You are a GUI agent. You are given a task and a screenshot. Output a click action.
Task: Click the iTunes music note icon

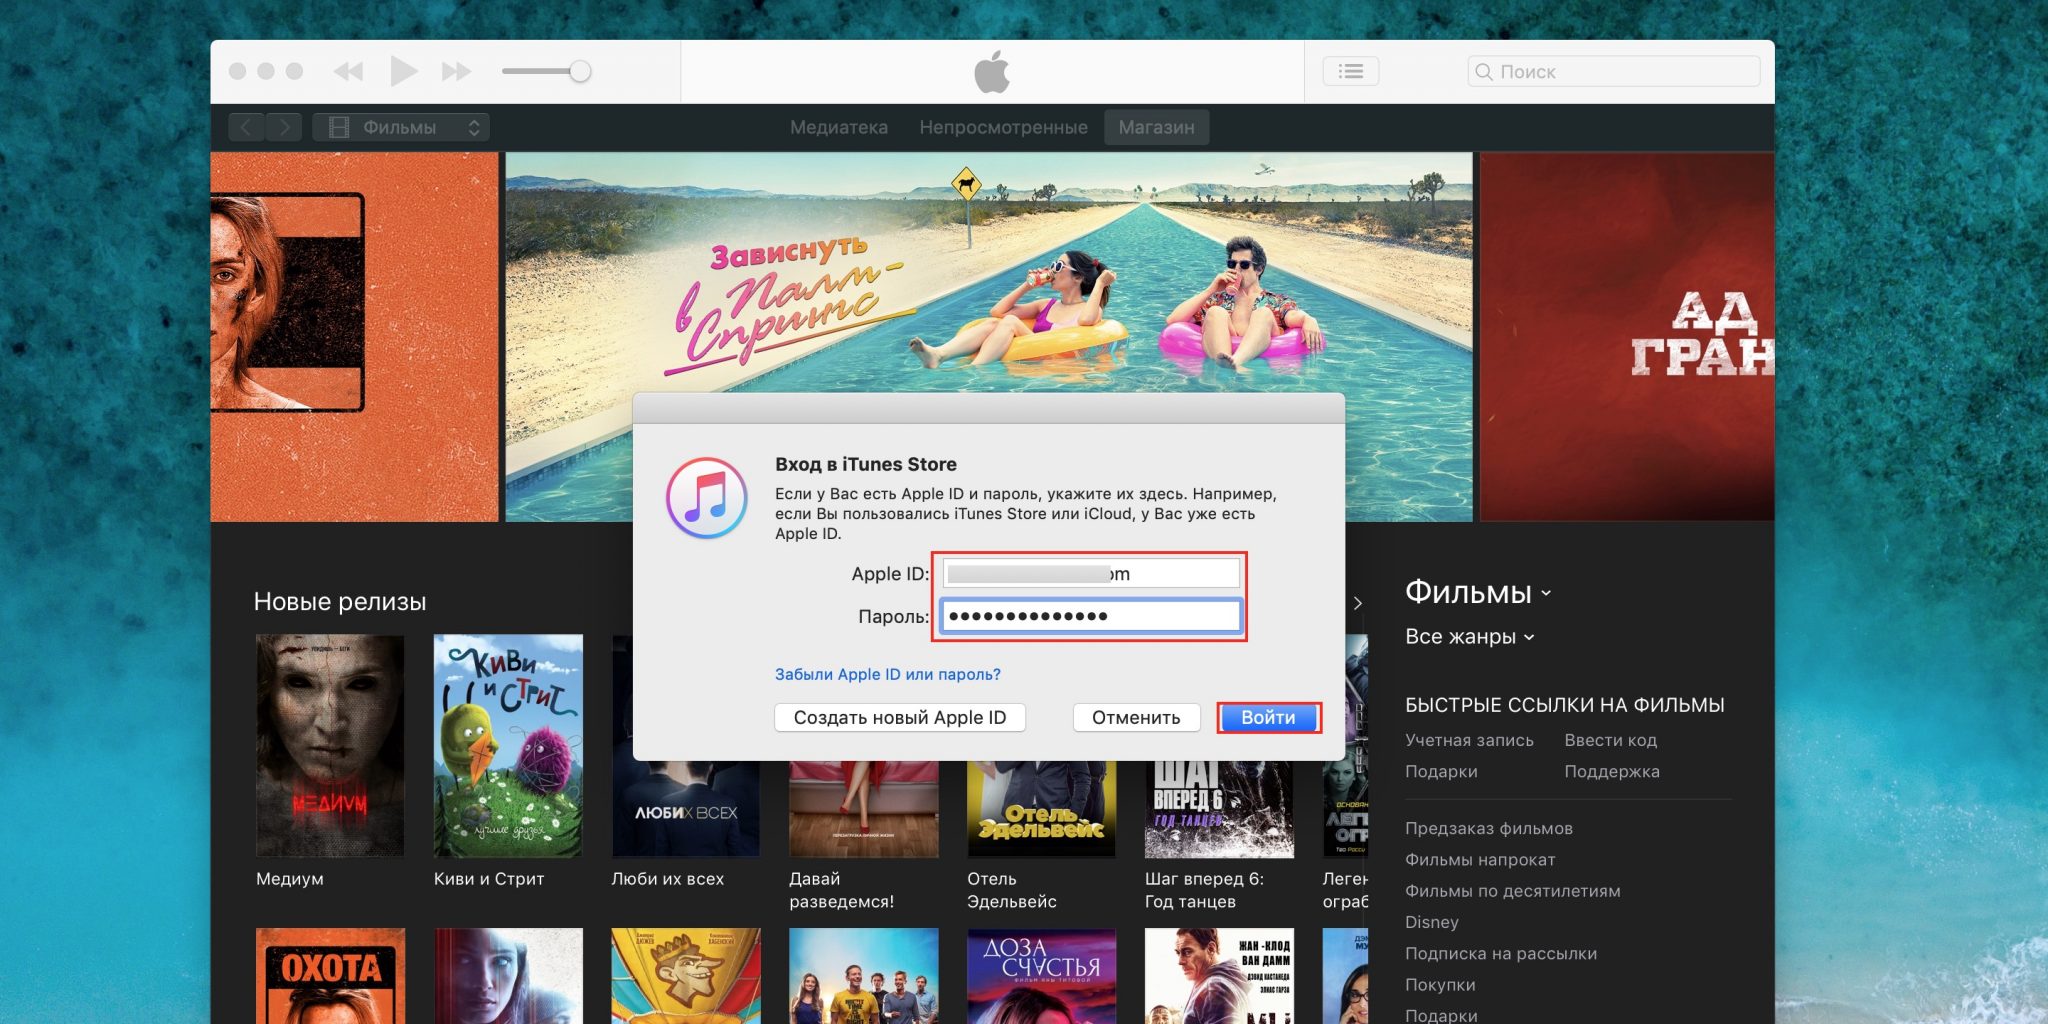tap(706, 498)
